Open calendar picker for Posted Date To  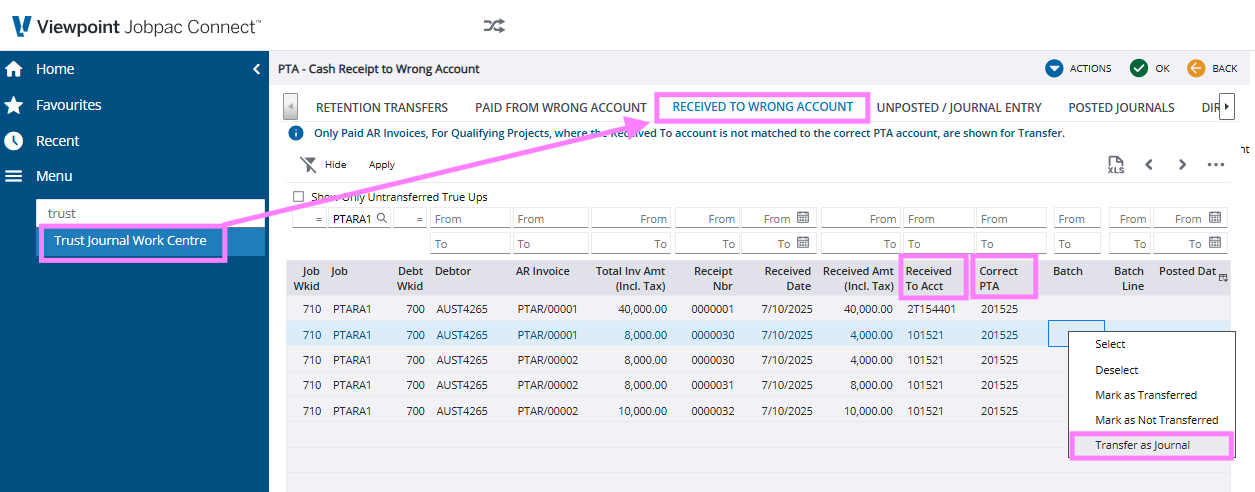point(1214,243)
